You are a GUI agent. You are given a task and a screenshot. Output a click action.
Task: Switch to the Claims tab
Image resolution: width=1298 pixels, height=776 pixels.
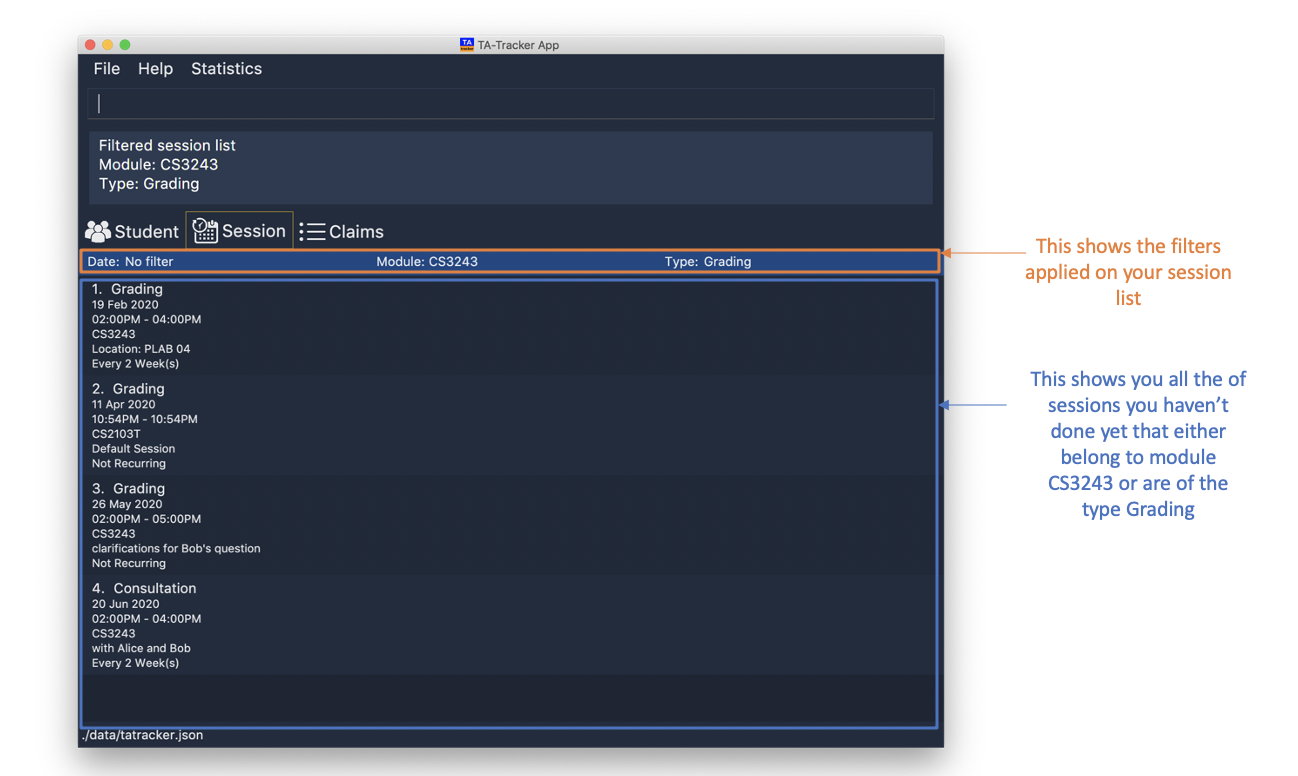tap(341, 231)
